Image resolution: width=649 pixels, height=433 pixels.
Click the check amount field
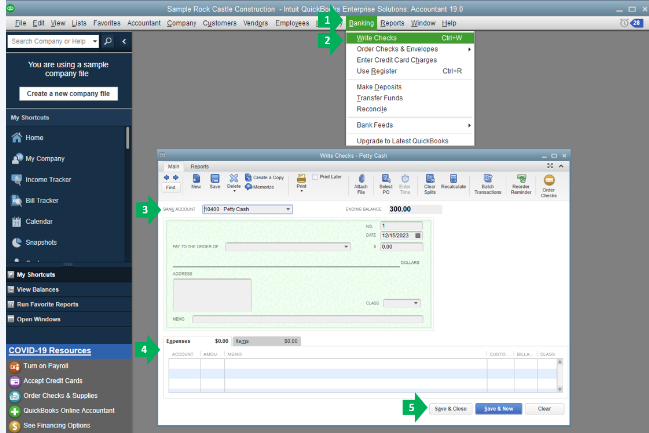coord(401,247)
